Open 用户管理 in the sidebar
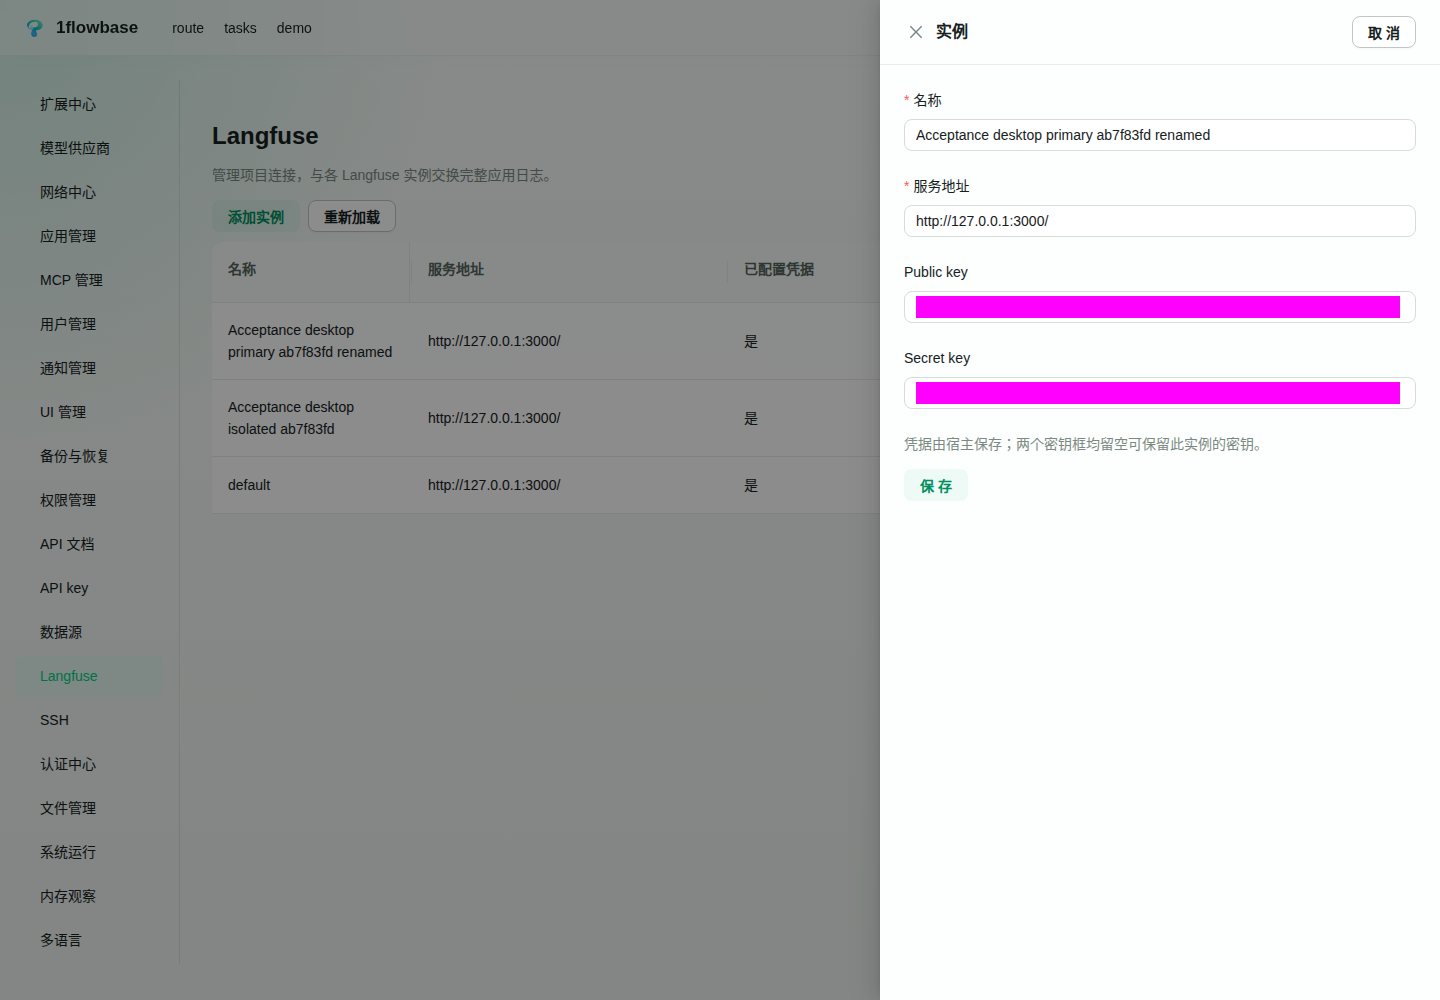 point(90,324)
